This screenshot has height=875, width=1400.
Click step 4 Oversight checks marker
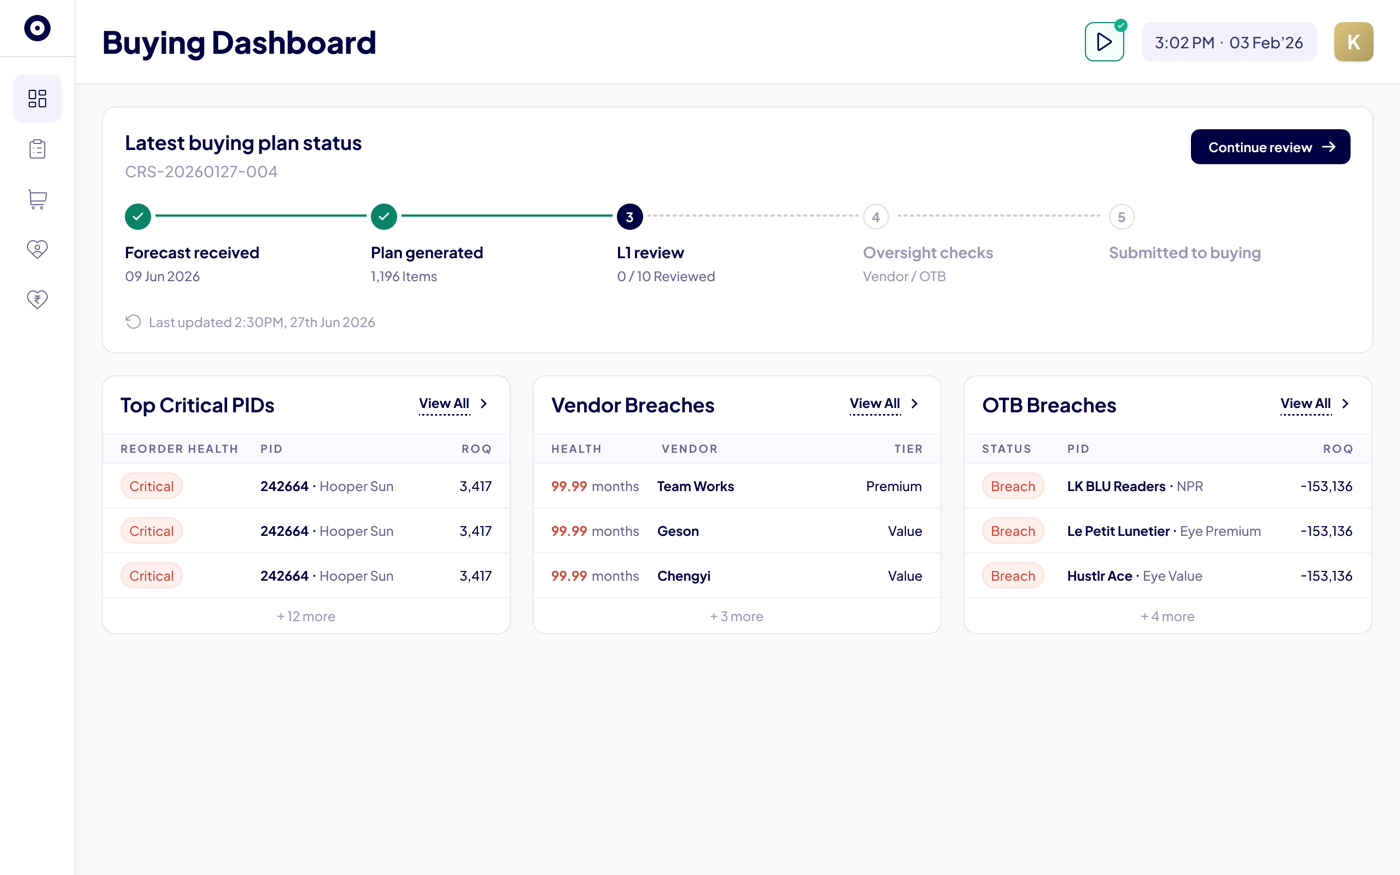point(876,216)
